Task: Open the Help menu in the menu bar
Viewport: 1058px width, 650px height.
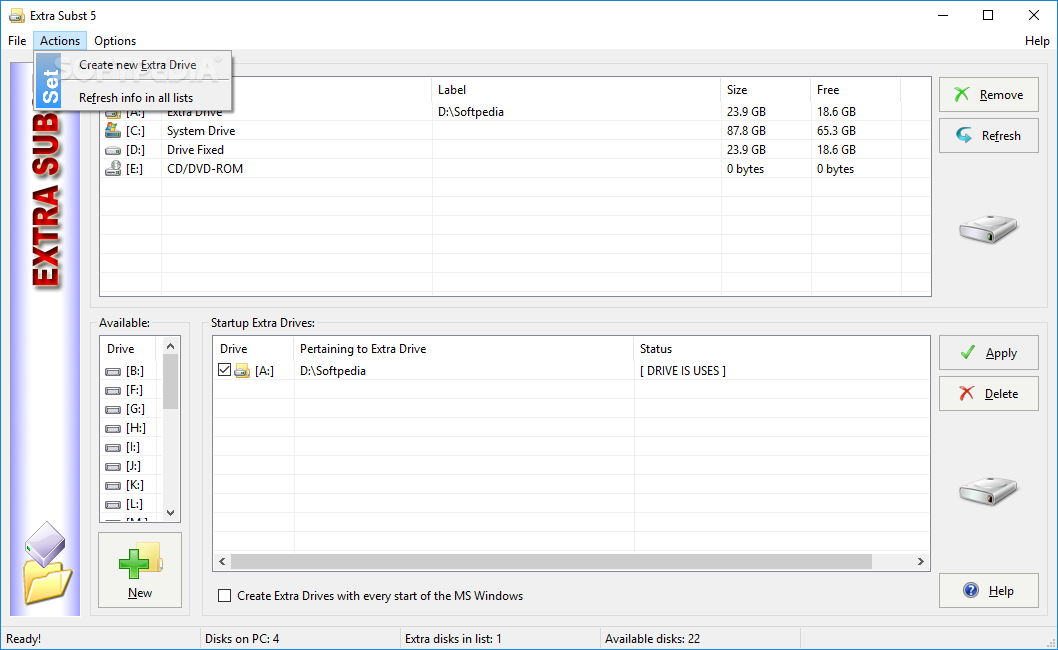Action: (1036, 40)
